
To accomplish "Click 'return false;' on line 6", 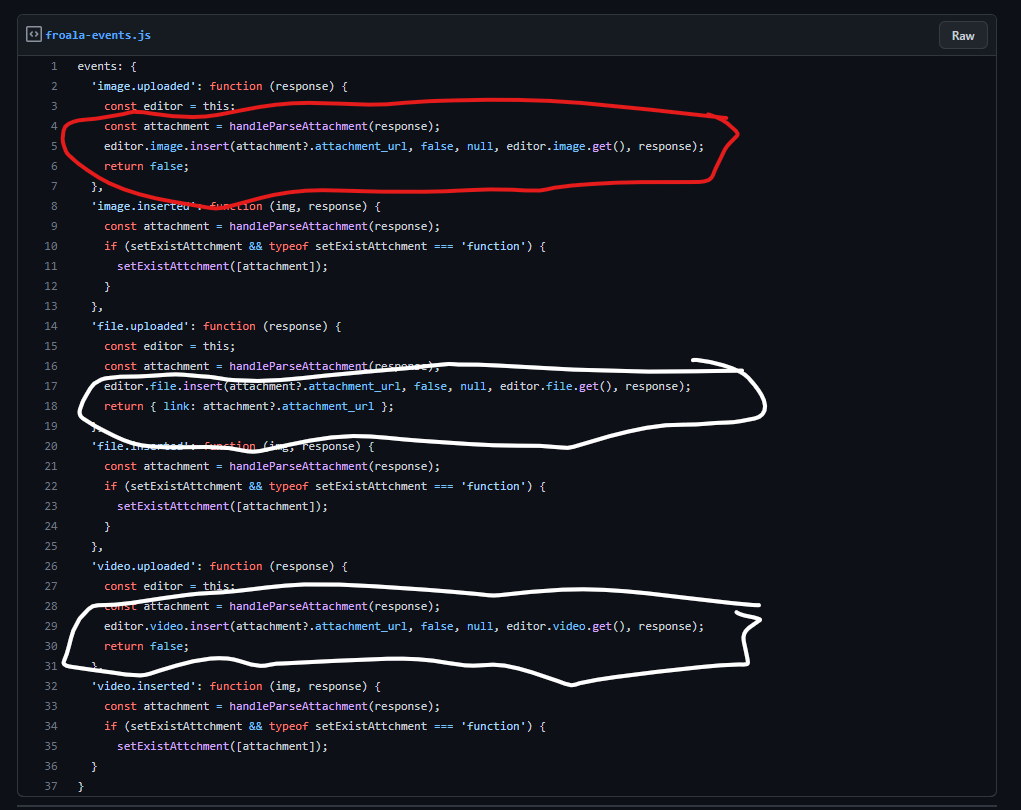I will (x=147, y=167).
